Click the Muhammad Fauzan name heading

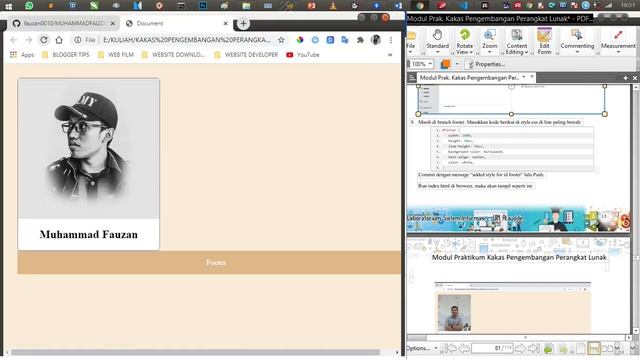[x=89, y=234]
